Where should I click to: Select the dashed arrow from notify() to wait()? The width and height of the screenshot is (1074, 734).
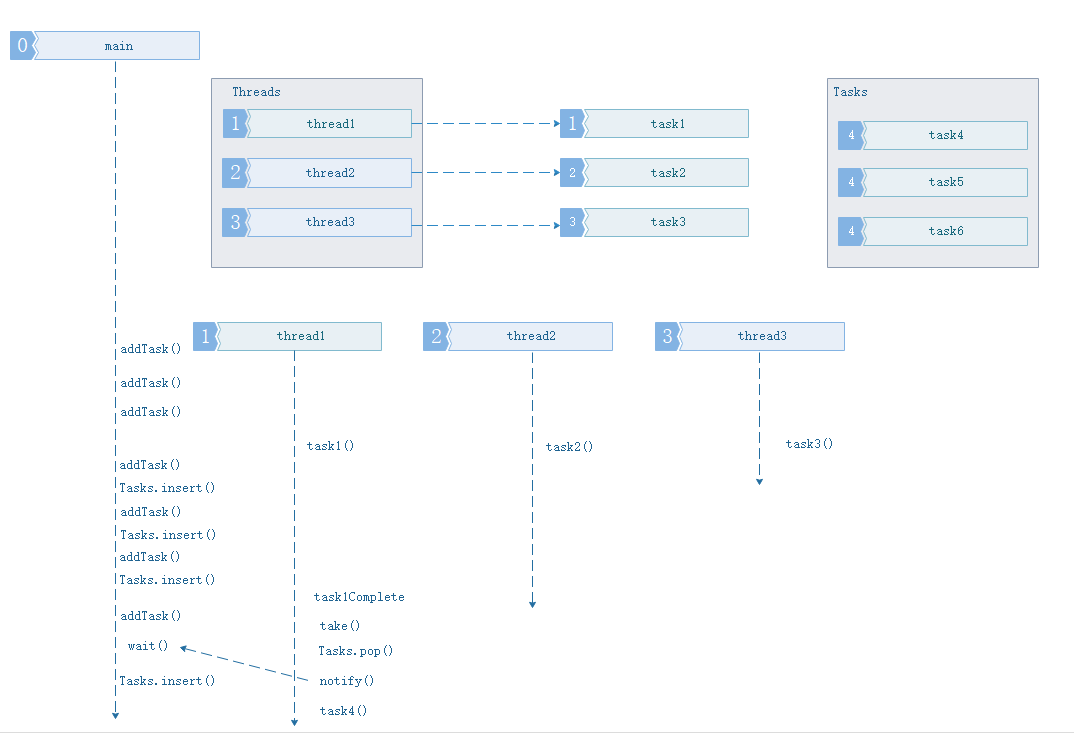point(244,664)
